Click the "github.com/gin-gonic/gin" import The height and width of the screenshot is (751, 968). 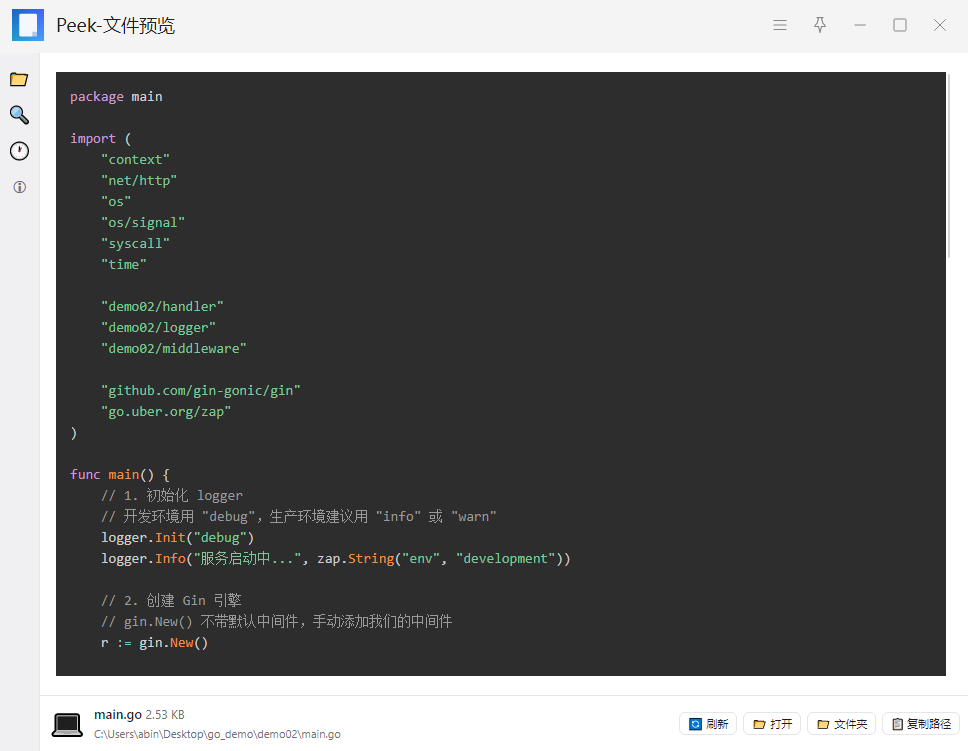(201, 390)
